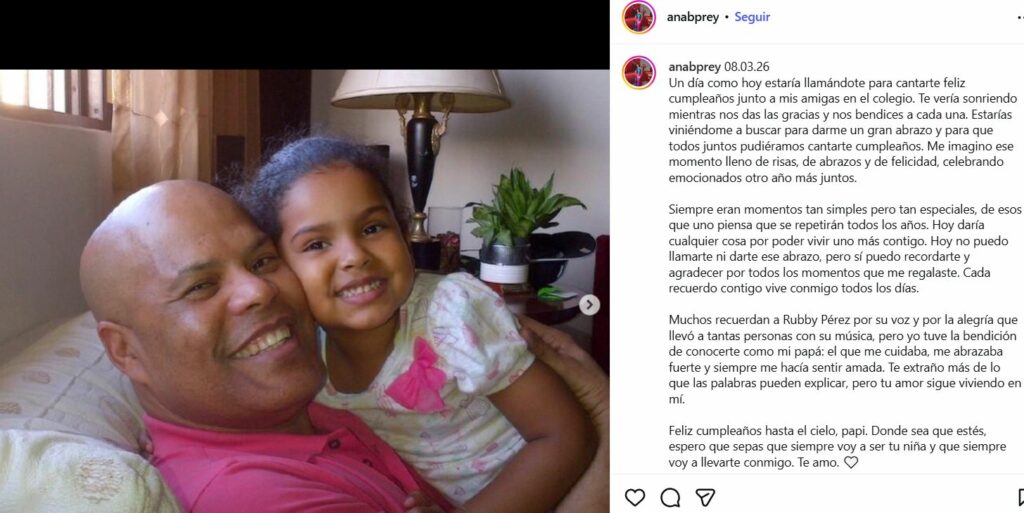Follow the account with Seguir
This screenshot has height=513, width=1024.
pos(752,18)
